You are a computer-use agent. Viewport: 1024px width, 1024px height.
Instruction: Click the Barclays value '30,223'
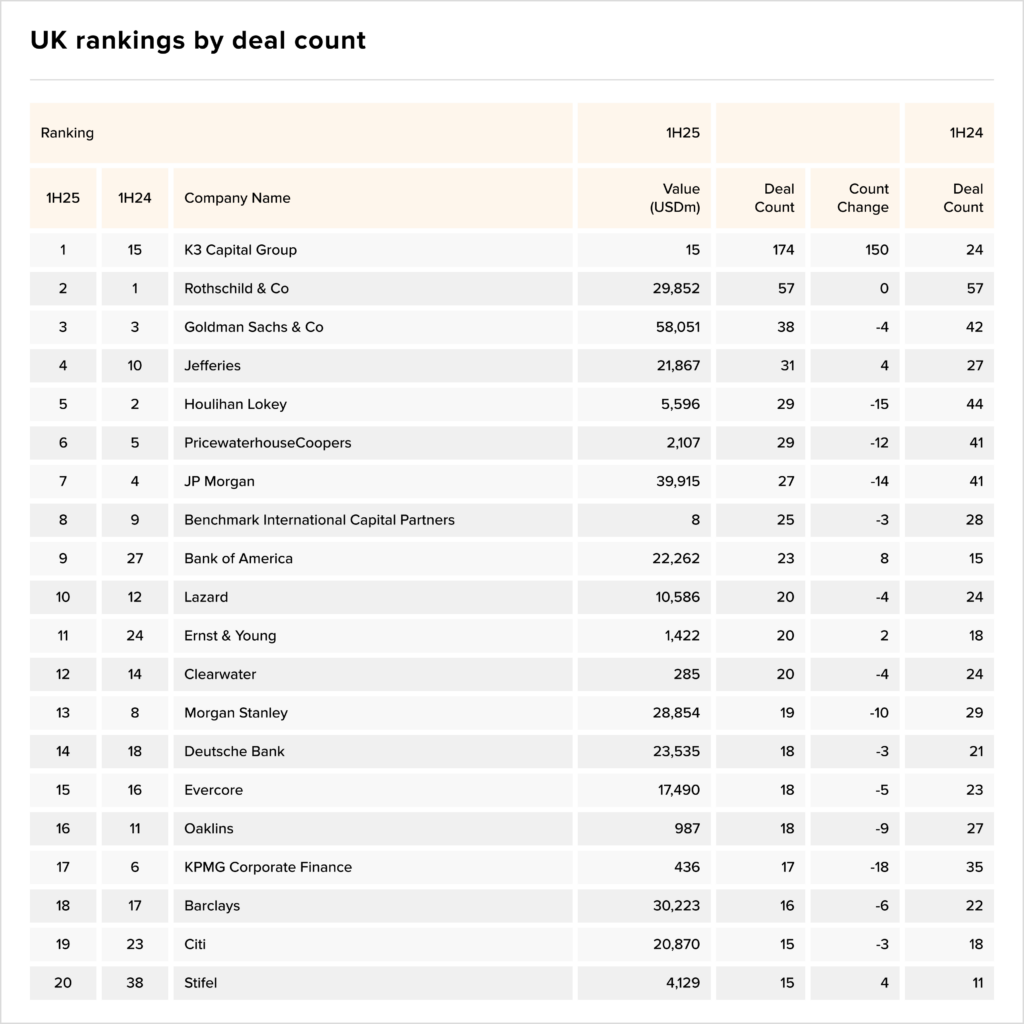677,905
